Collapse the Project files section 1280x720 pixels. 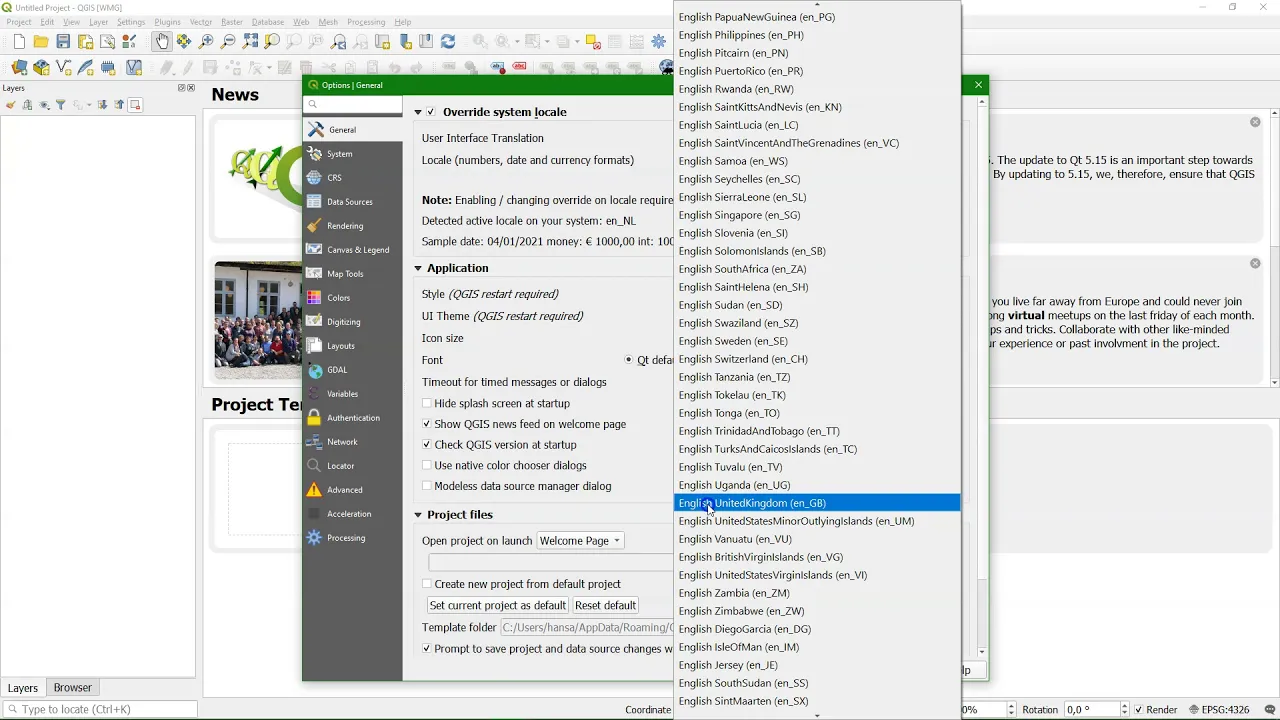[418, 515]
